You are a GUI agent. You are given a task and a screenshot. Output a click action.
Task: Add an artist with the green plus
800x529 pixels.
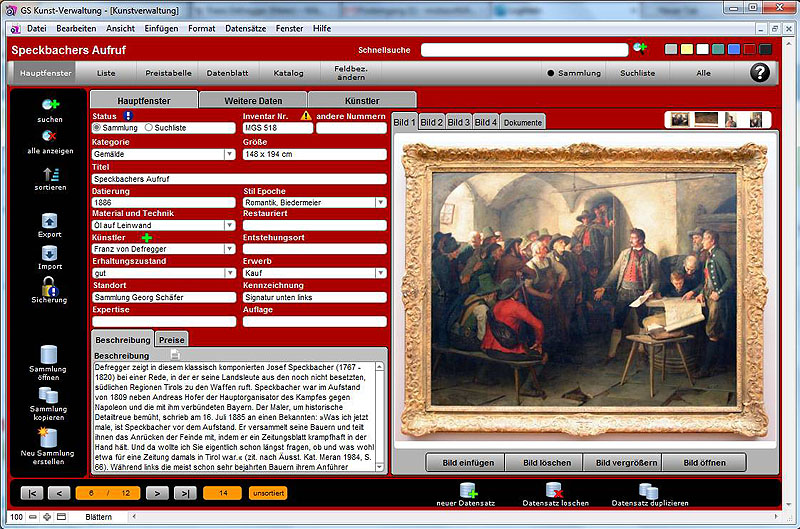147,237
